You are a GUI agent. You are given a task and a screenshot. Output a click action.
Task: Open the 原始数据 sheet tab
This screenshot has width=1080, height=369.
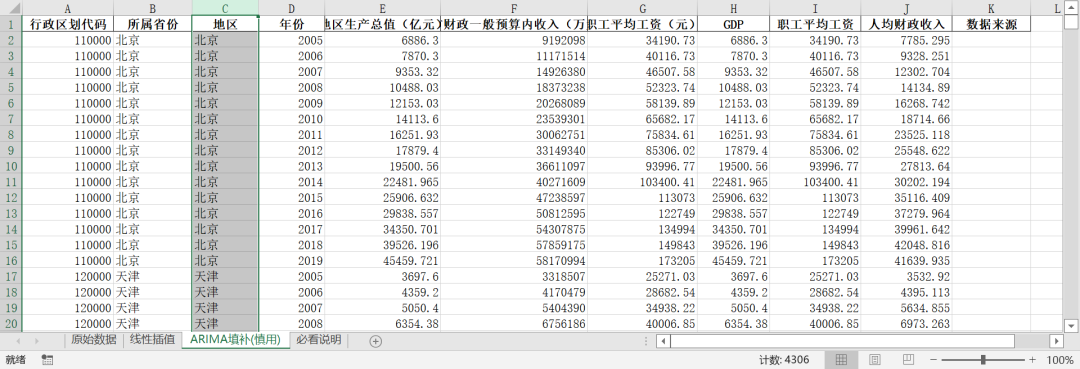pyautogui.click(x=94, y=340)
